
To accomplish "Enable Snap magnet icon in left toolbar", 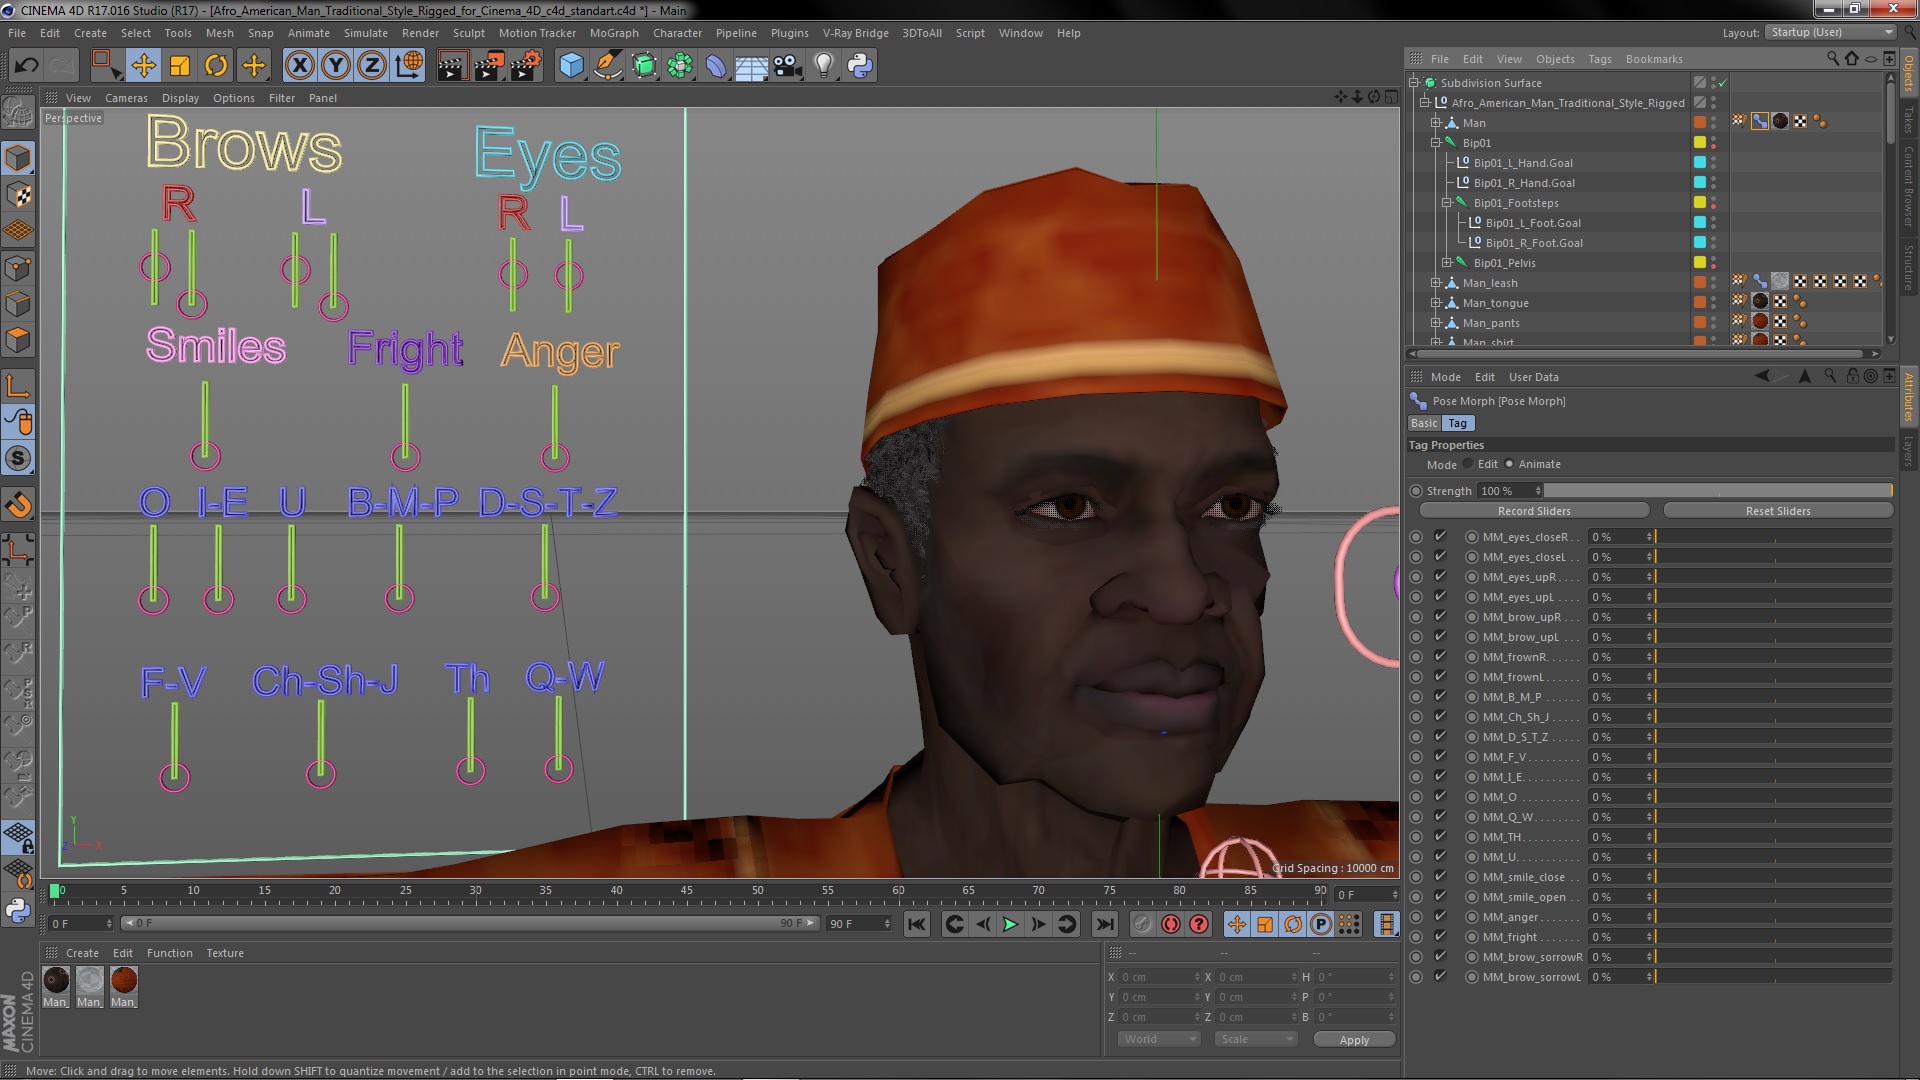I will pos(18,505).
